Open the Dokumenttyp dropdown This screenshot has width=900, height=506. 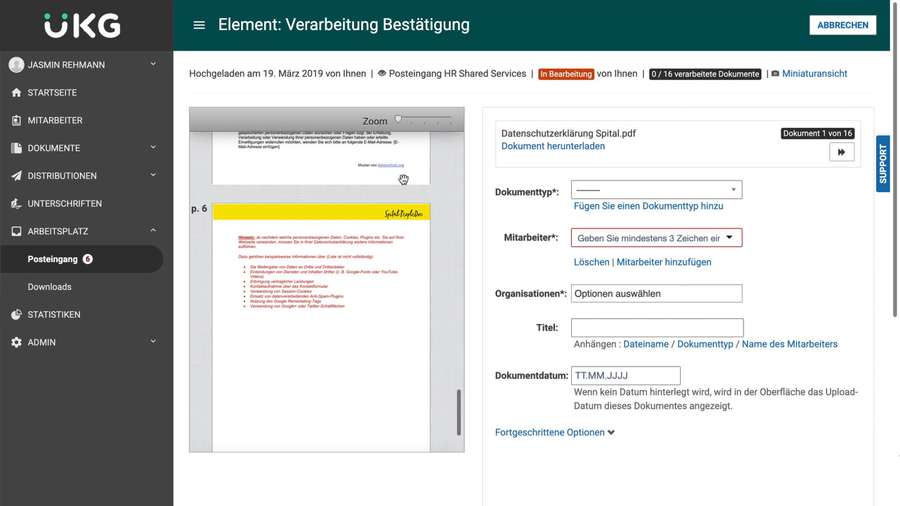point(656,190)
